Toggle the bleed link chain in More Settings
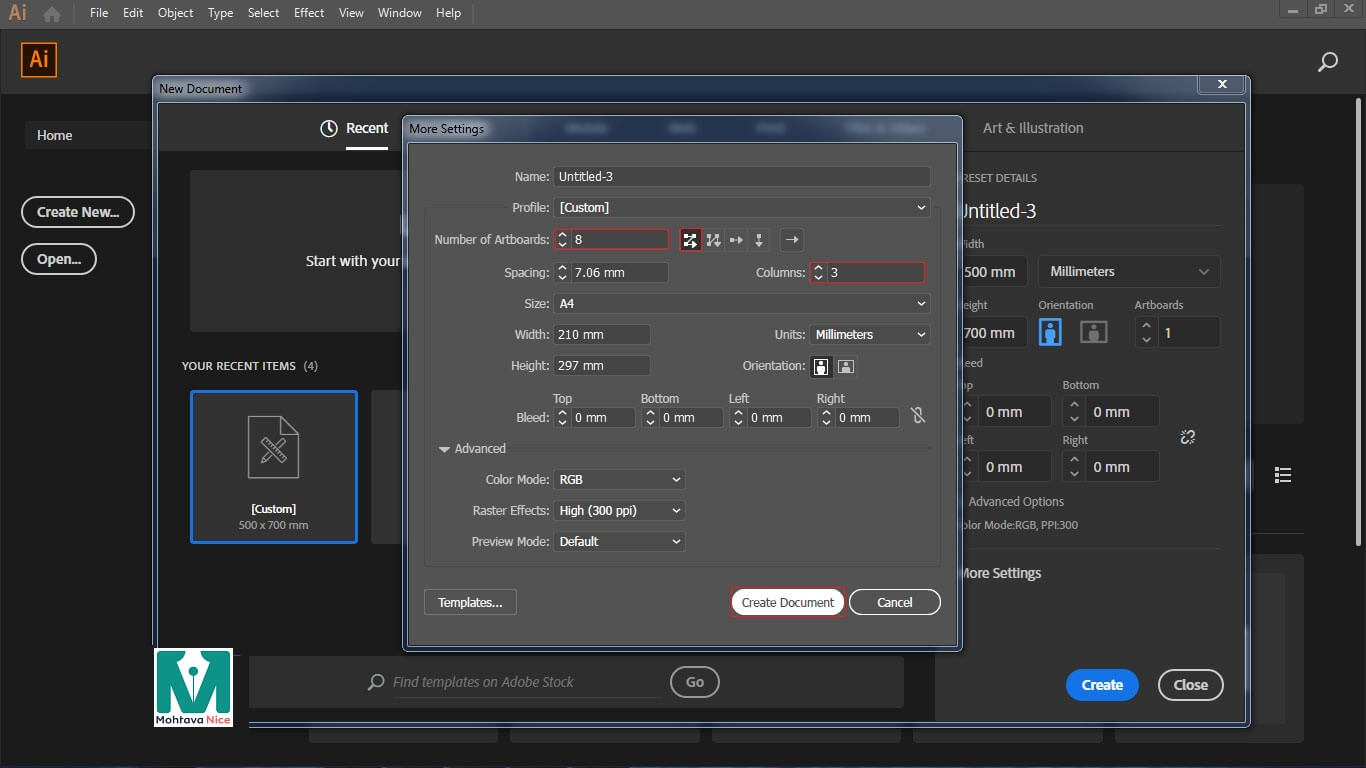 918,417
